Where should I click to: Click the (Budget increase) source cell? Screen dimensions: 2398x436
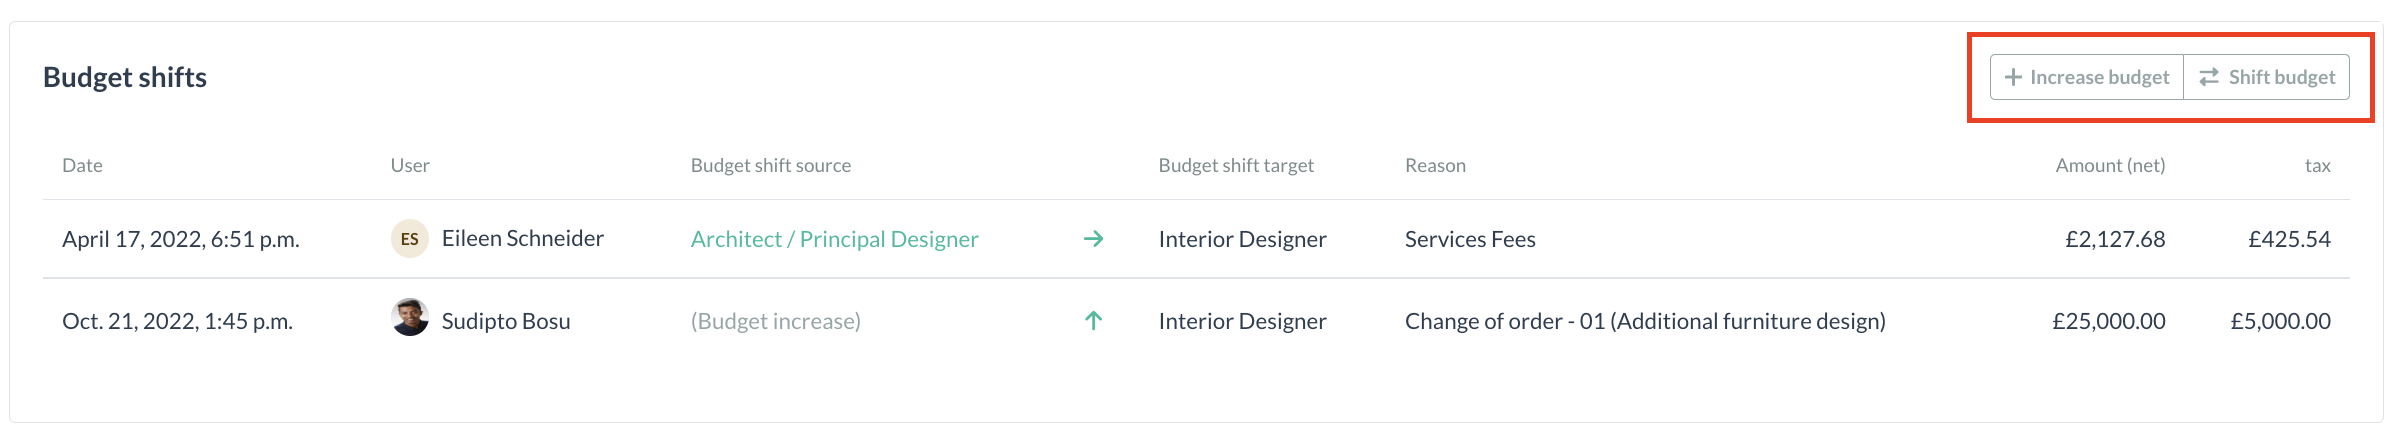(x=776, y=321)
